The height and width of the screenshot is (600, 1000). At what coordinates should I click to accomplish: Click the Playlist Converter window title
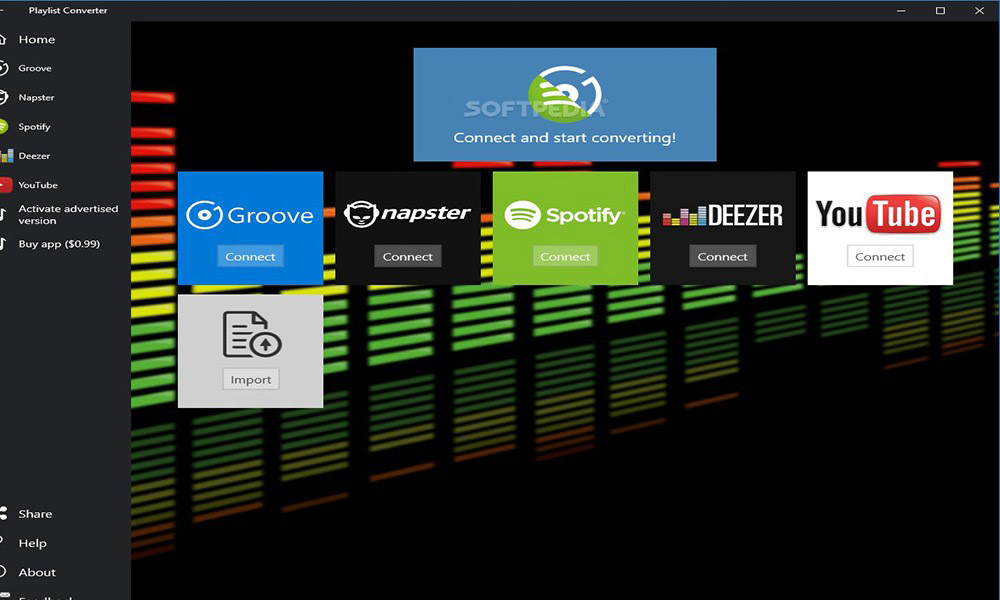pos(68,10)
